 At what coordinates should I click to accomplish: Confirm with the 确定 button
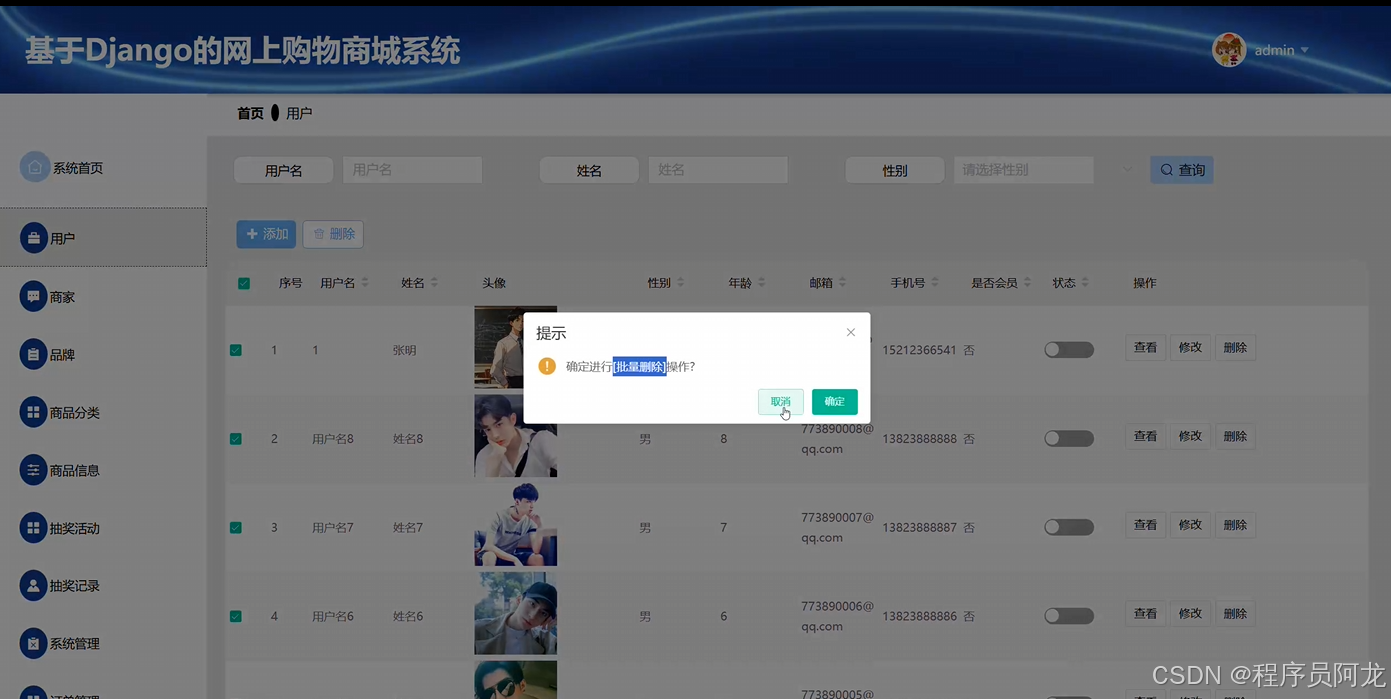(x=835, y=402)
